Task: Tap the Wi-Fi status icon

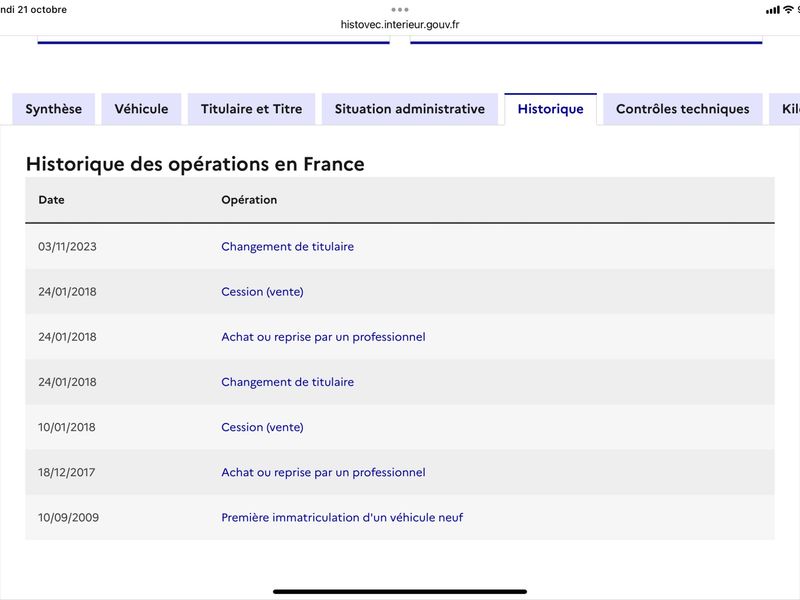Action: [x=788, y=10]
